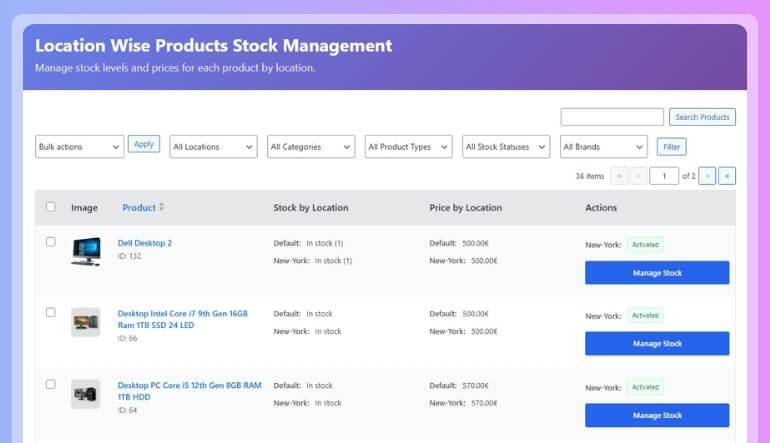770x443 pixels.
Task: Open the Dell Desktop 2 product thumbnail
Action: [x=86, y=251]
